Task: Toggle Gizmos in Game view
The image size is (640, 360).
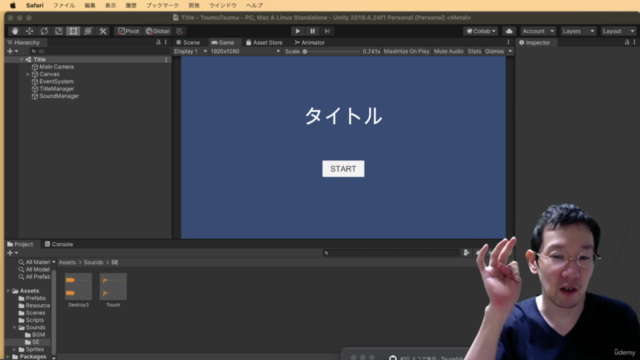Action: point(494,51)
